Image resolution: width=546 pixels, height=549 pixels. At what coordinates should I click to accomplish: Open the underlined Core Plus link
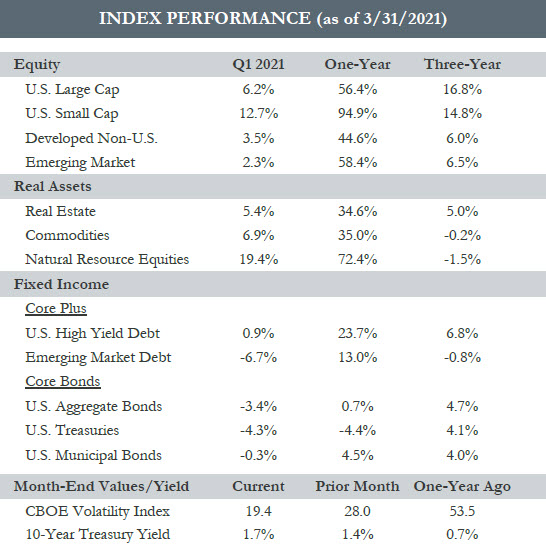pos(56,308)
